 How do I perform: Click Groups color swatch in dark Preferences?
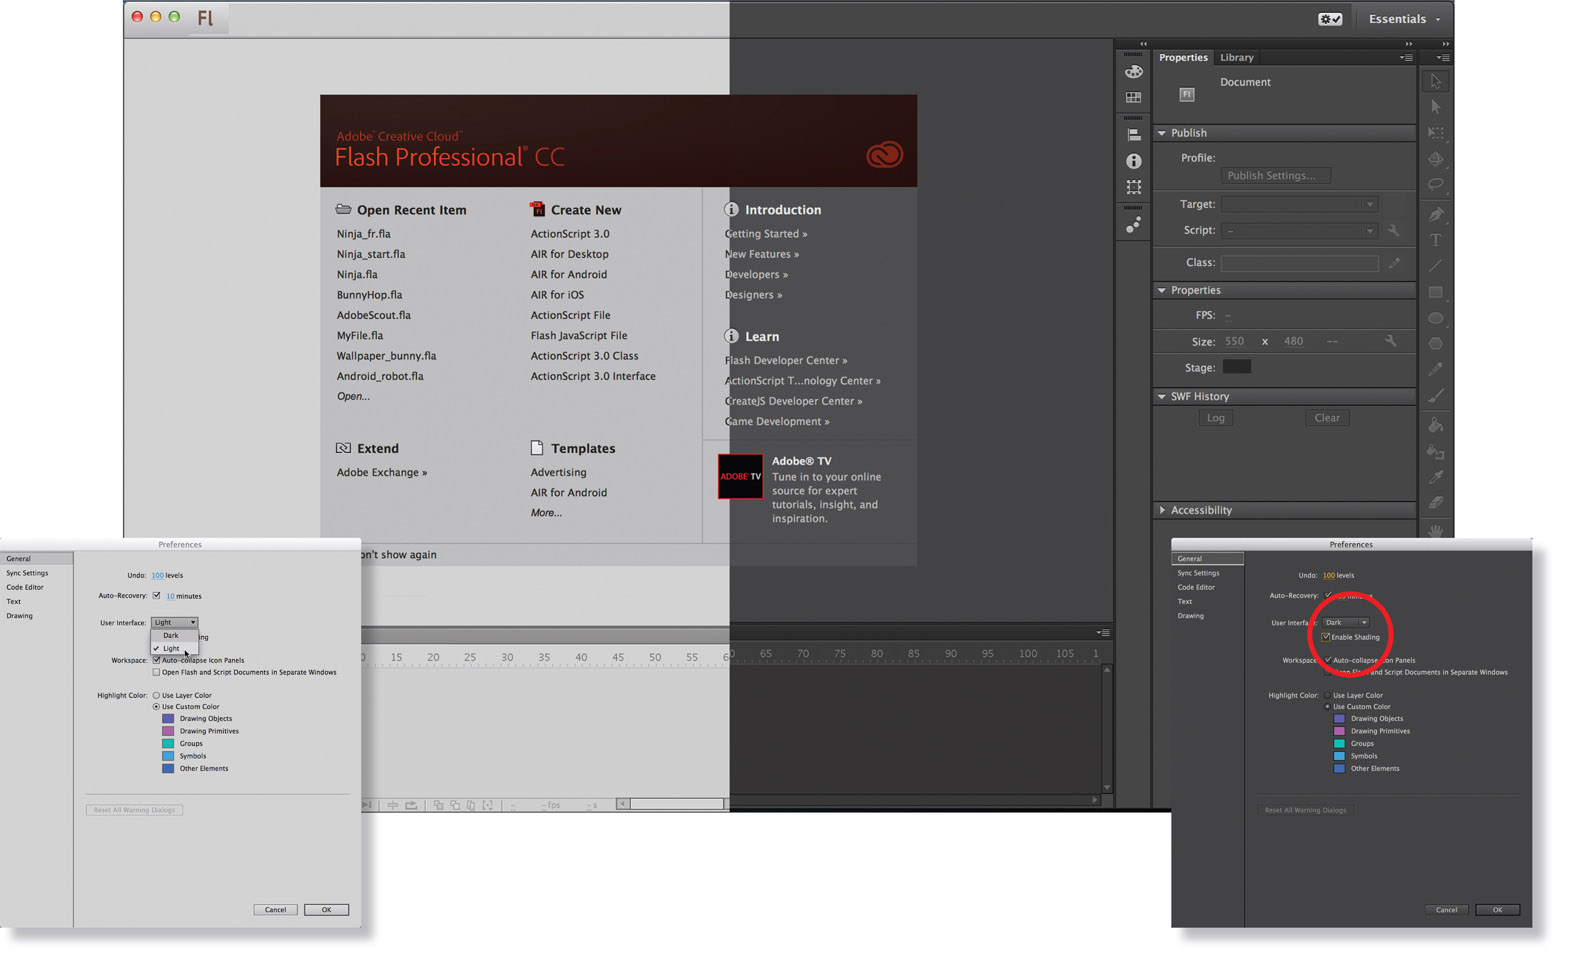pyautogui.click(x=1339, y=744)
